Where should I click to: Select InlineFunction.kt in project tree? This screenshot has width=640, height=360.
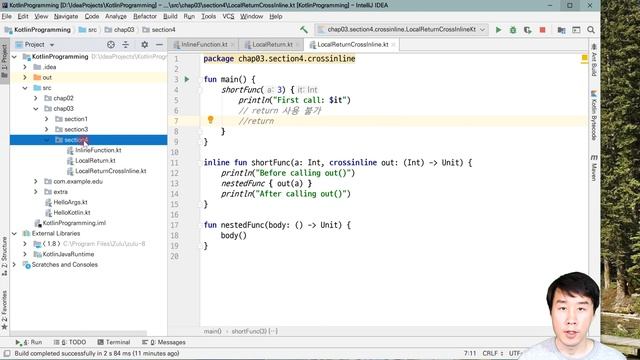tap(98, 150)
